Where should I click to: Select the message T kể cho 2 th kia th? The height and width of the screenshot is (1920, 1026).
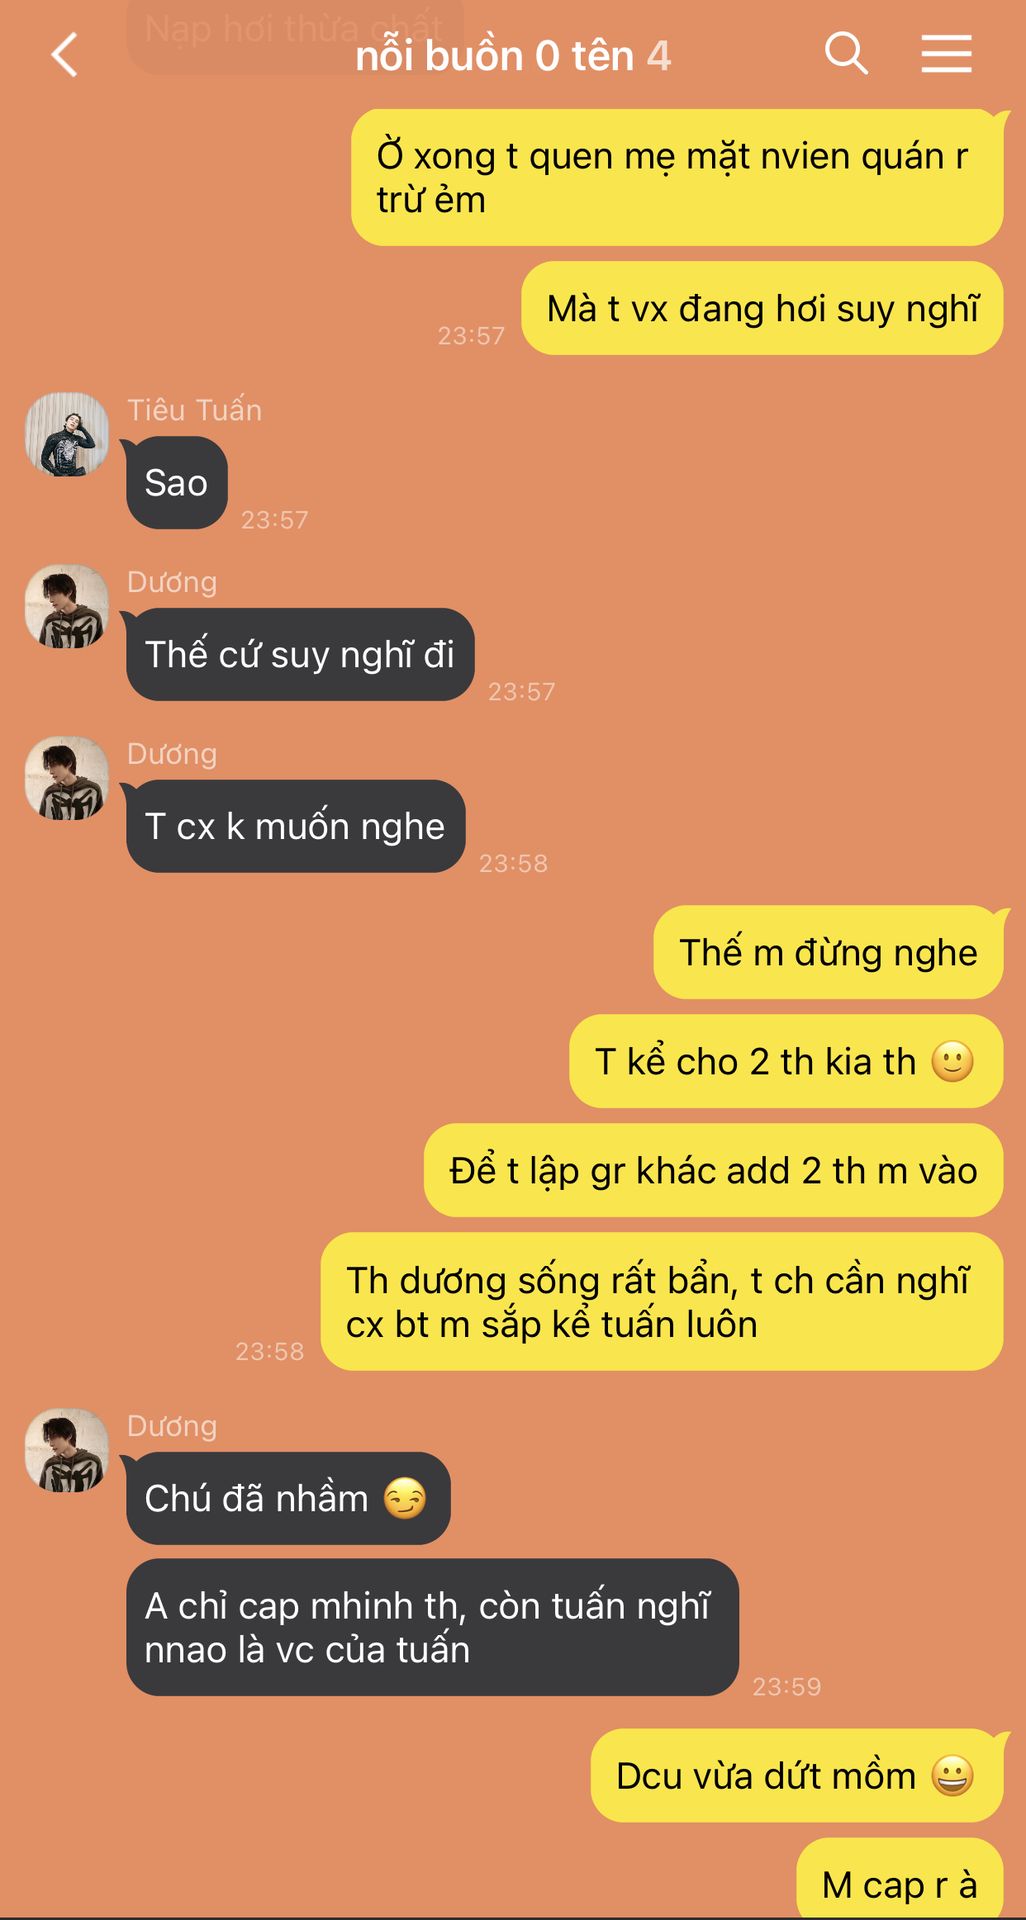786,1061
